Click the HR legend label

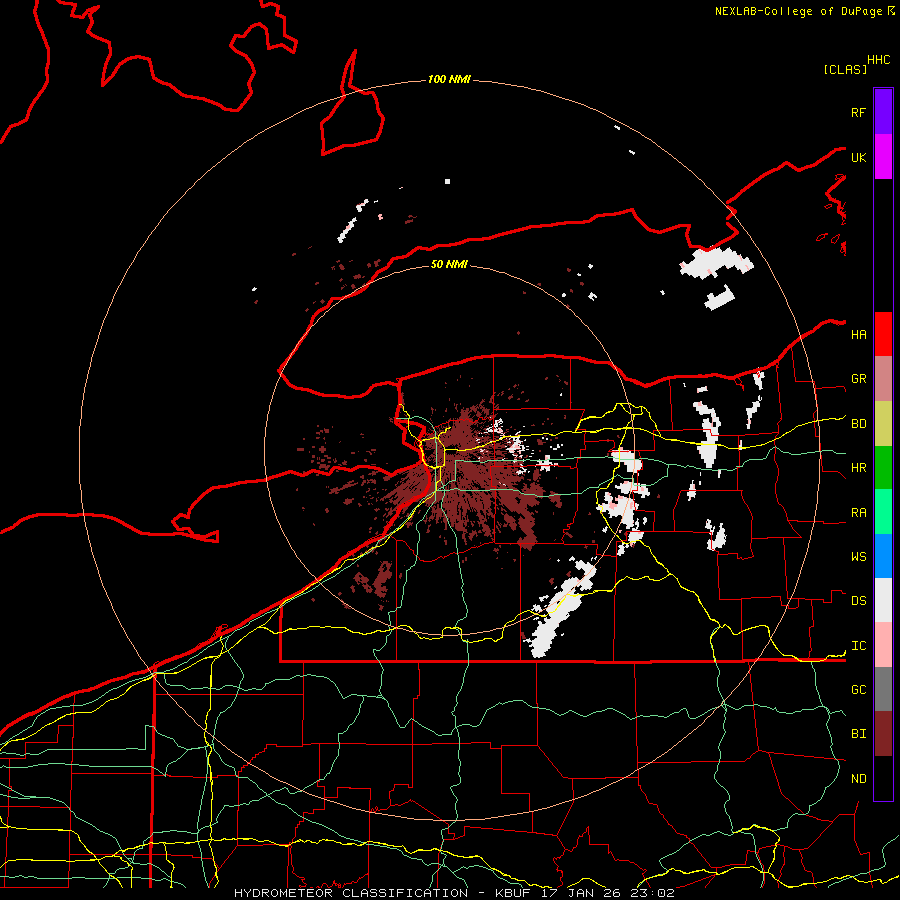(858, 468)
